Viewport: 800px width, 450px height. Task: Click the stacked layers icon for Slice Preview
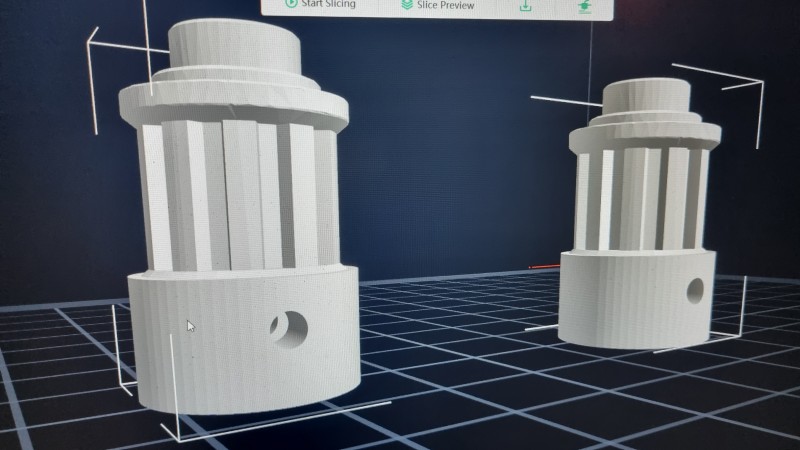click(407, 5)
